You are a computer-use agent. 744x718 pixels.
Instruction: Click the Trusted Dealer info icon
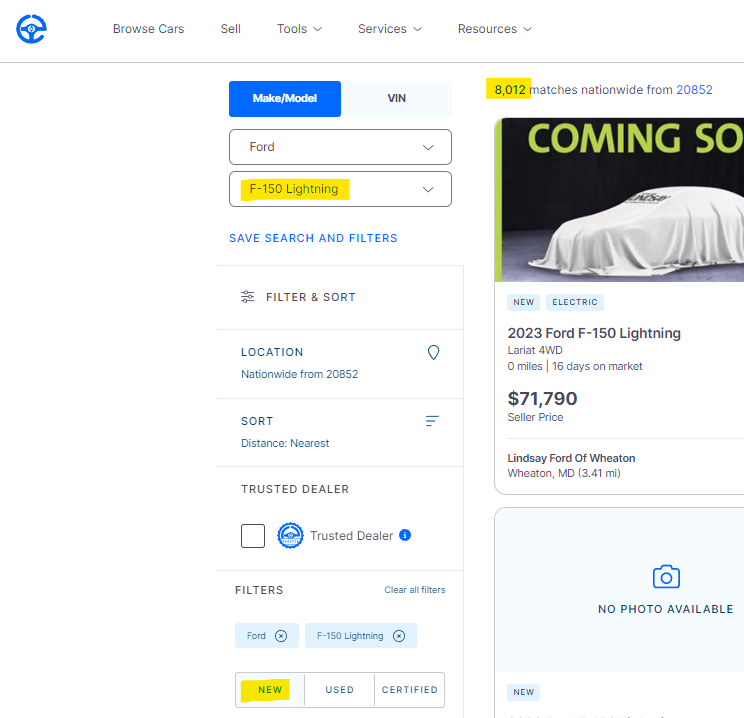[405, 535]
